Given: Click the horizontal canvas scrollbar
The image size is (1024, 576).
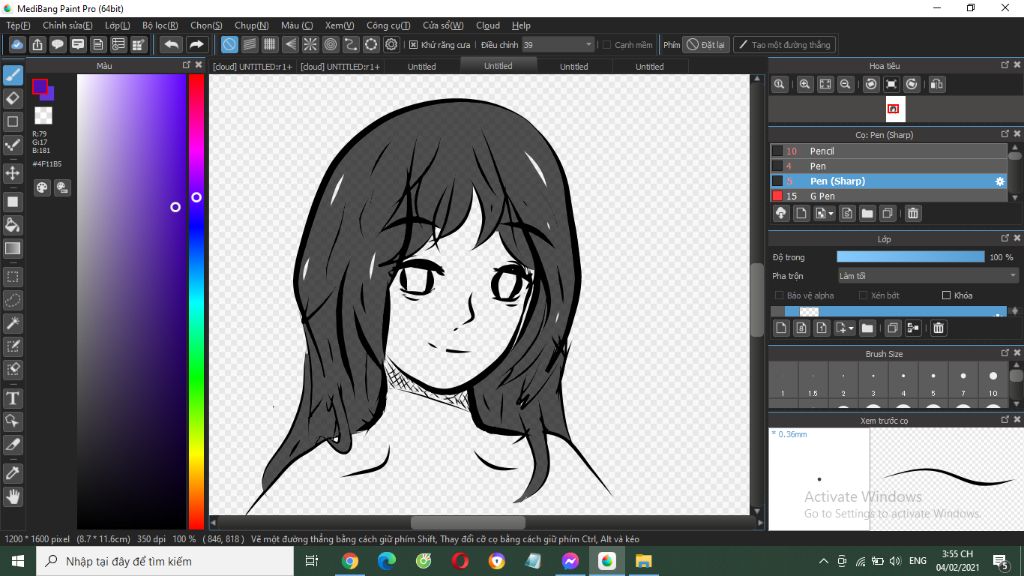Looking at the screenshot, I should [x=468, y=522].
